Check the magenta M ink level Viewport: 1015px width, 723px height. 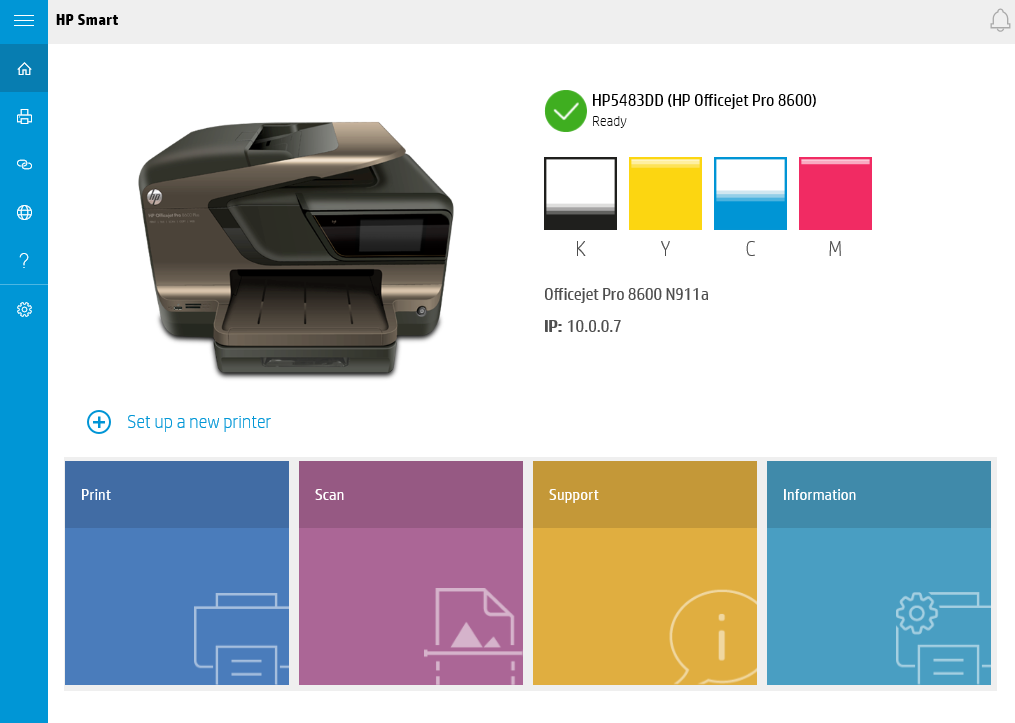coord(835,194)
